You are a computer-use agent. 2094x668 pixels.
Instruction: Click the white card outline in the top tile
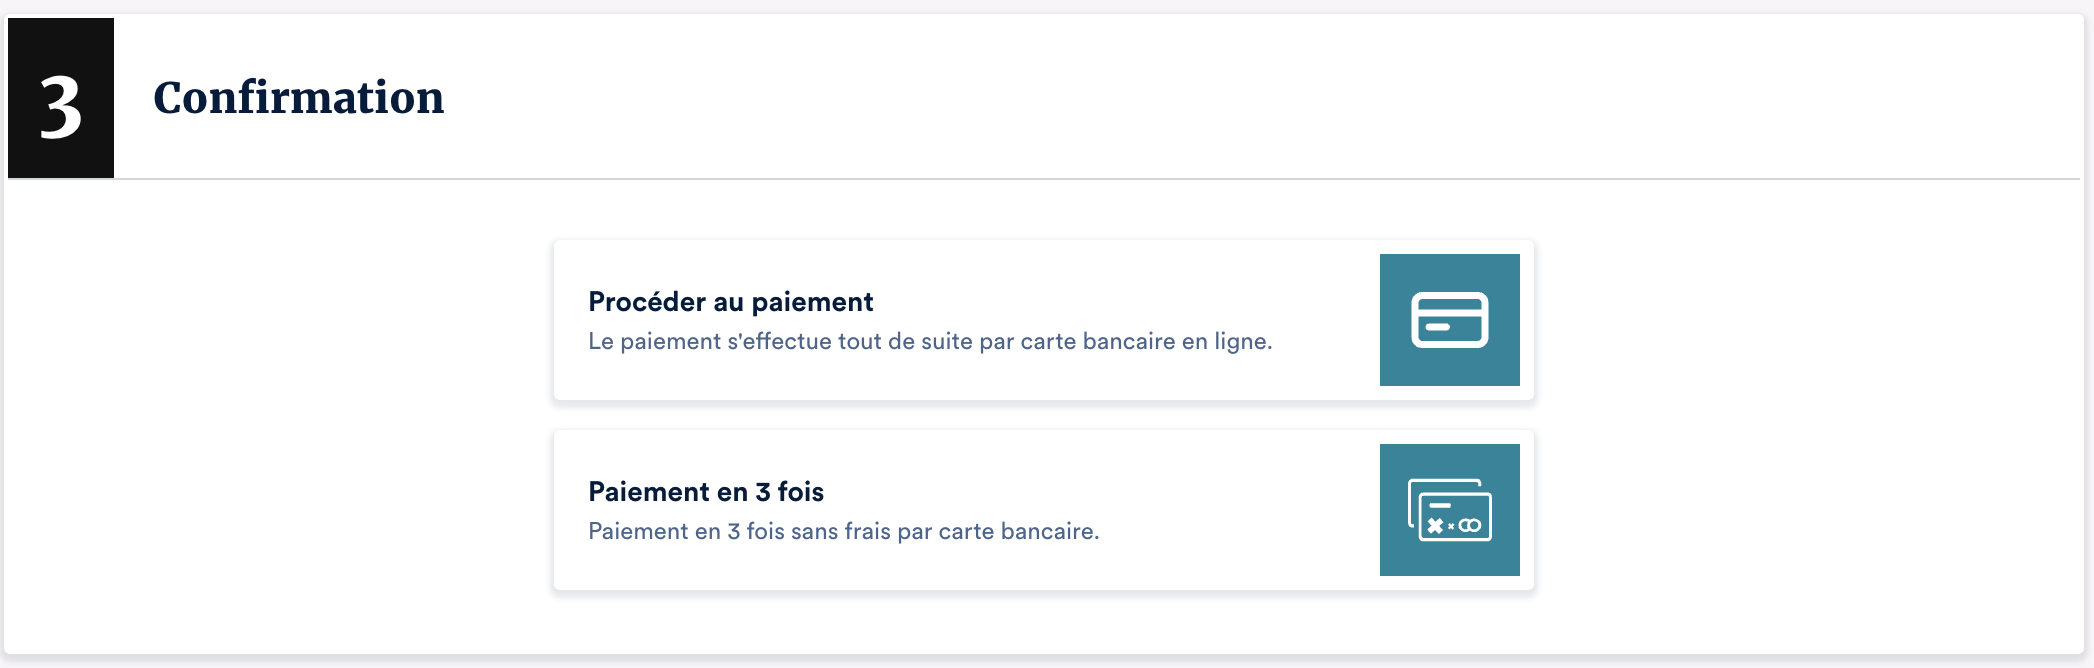tap(1449, 320)
